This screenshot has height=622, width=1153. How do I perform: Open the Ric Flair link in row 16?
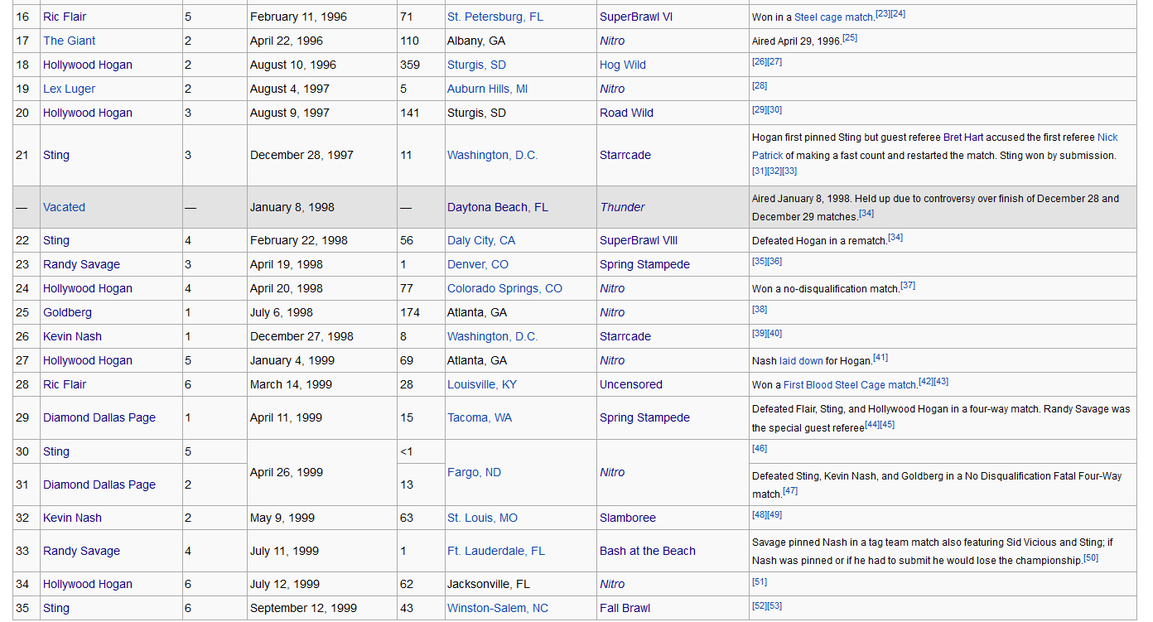coord(65,17)
